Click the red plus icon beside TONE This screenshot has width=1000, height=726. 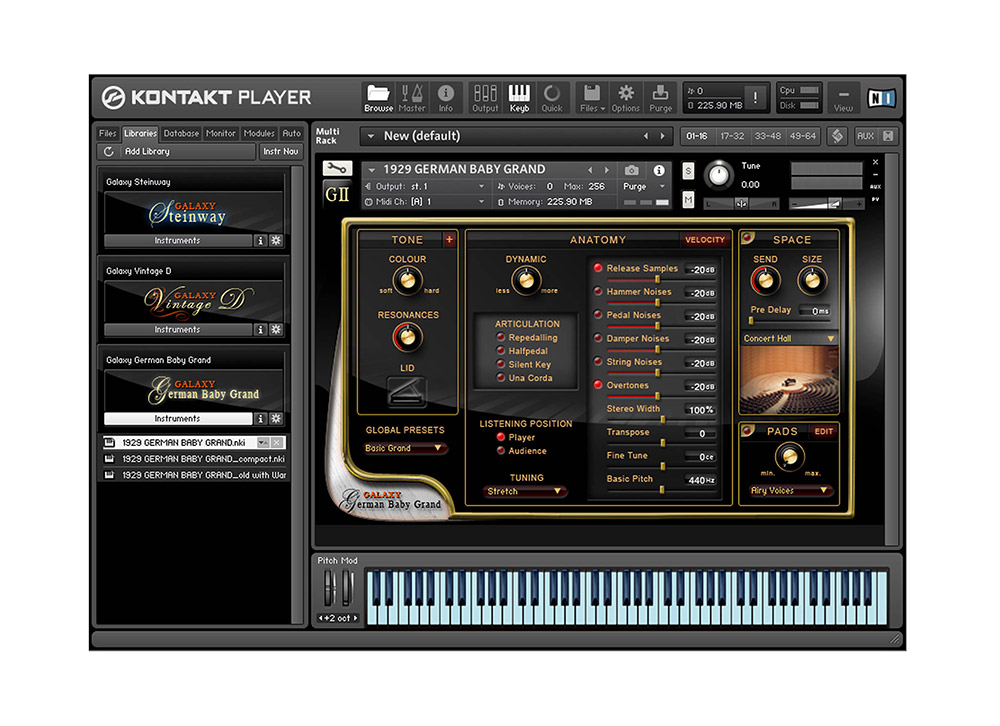coord(449,240)
